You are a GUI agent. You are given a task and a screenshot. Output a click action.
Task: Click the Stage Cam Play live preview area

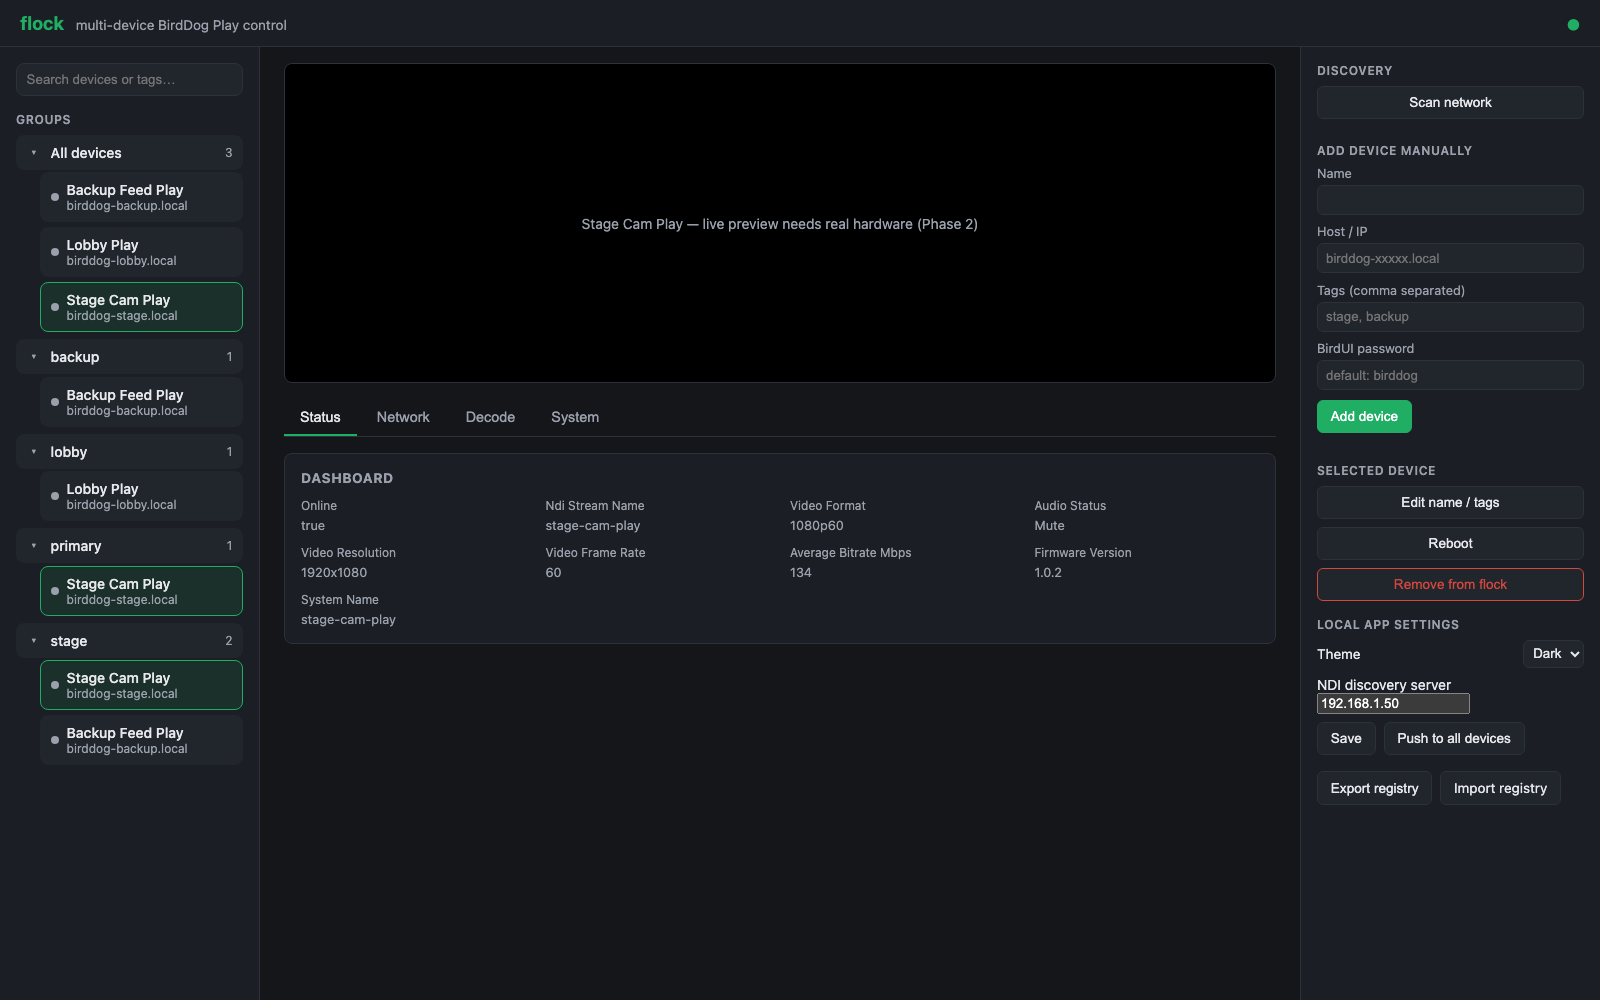pos(780,223)
